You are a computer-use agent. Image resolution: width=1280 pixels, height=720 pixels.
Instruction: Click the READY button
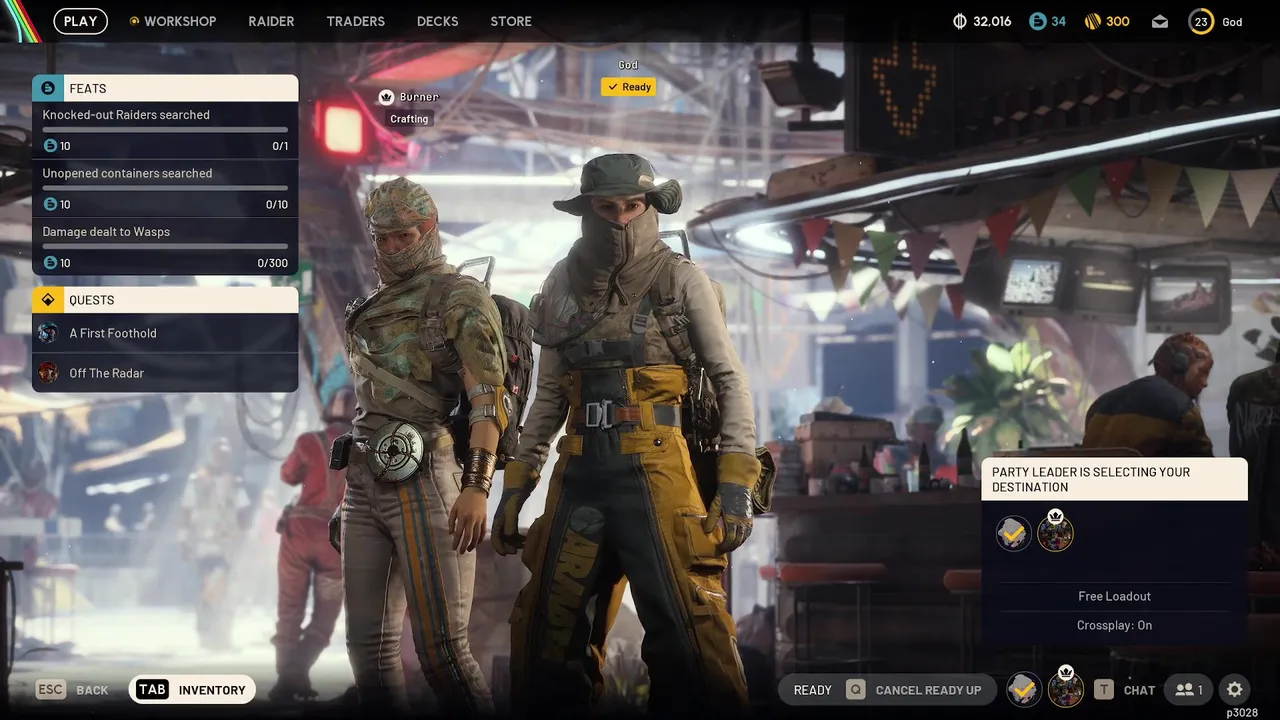pos(812,690)
